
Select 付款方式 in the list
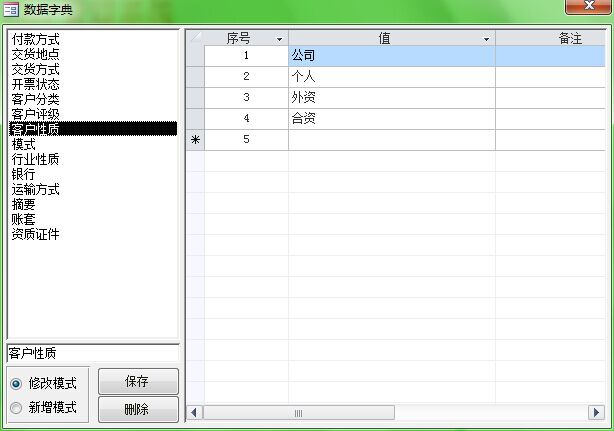click(93, 39)
